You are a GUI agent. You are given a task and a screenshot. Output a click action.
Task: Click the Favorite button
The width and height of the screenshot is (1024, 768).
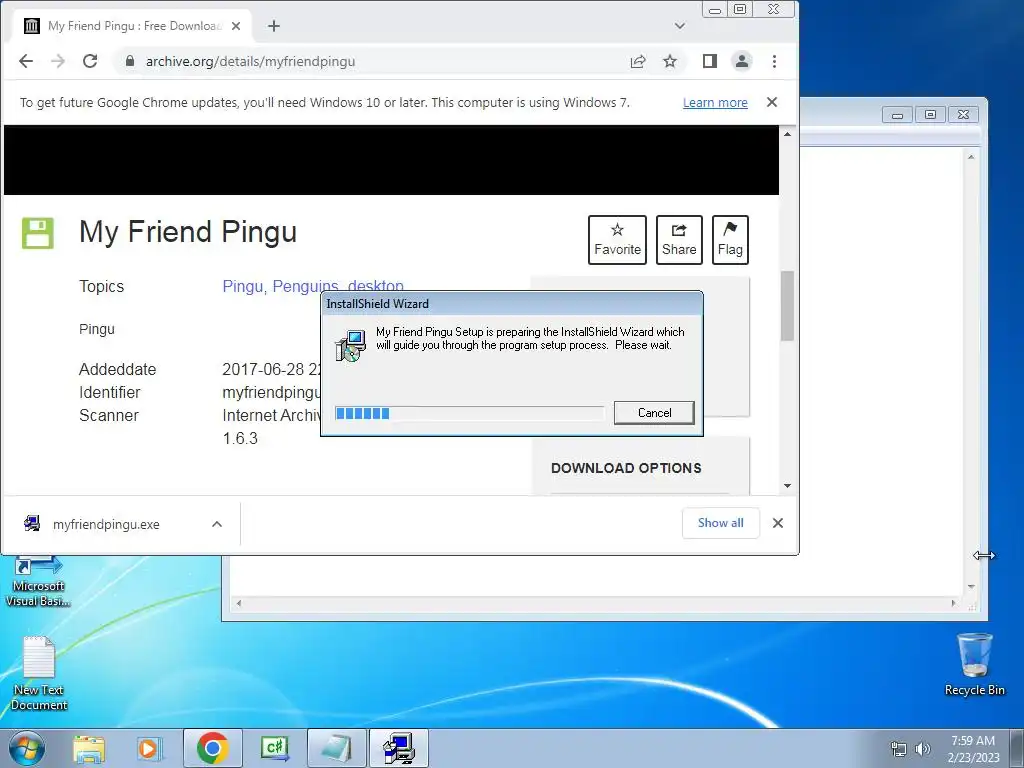pos(617,240)
